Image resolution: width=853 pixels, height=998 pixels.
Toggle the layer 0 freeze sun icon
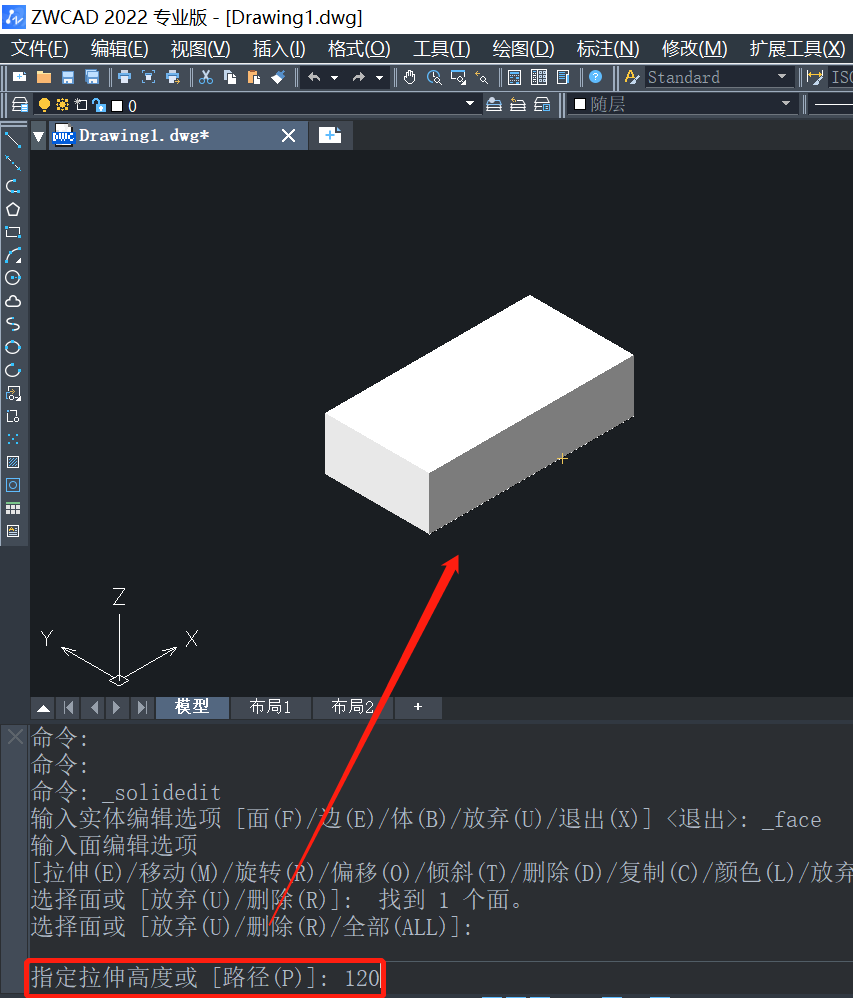click(62, 104)
